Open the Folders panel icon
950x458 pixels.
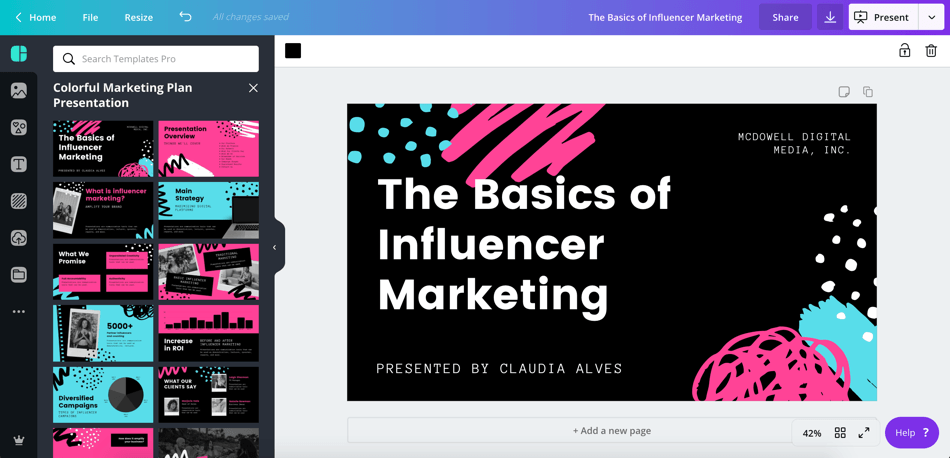tap(19, 274)
